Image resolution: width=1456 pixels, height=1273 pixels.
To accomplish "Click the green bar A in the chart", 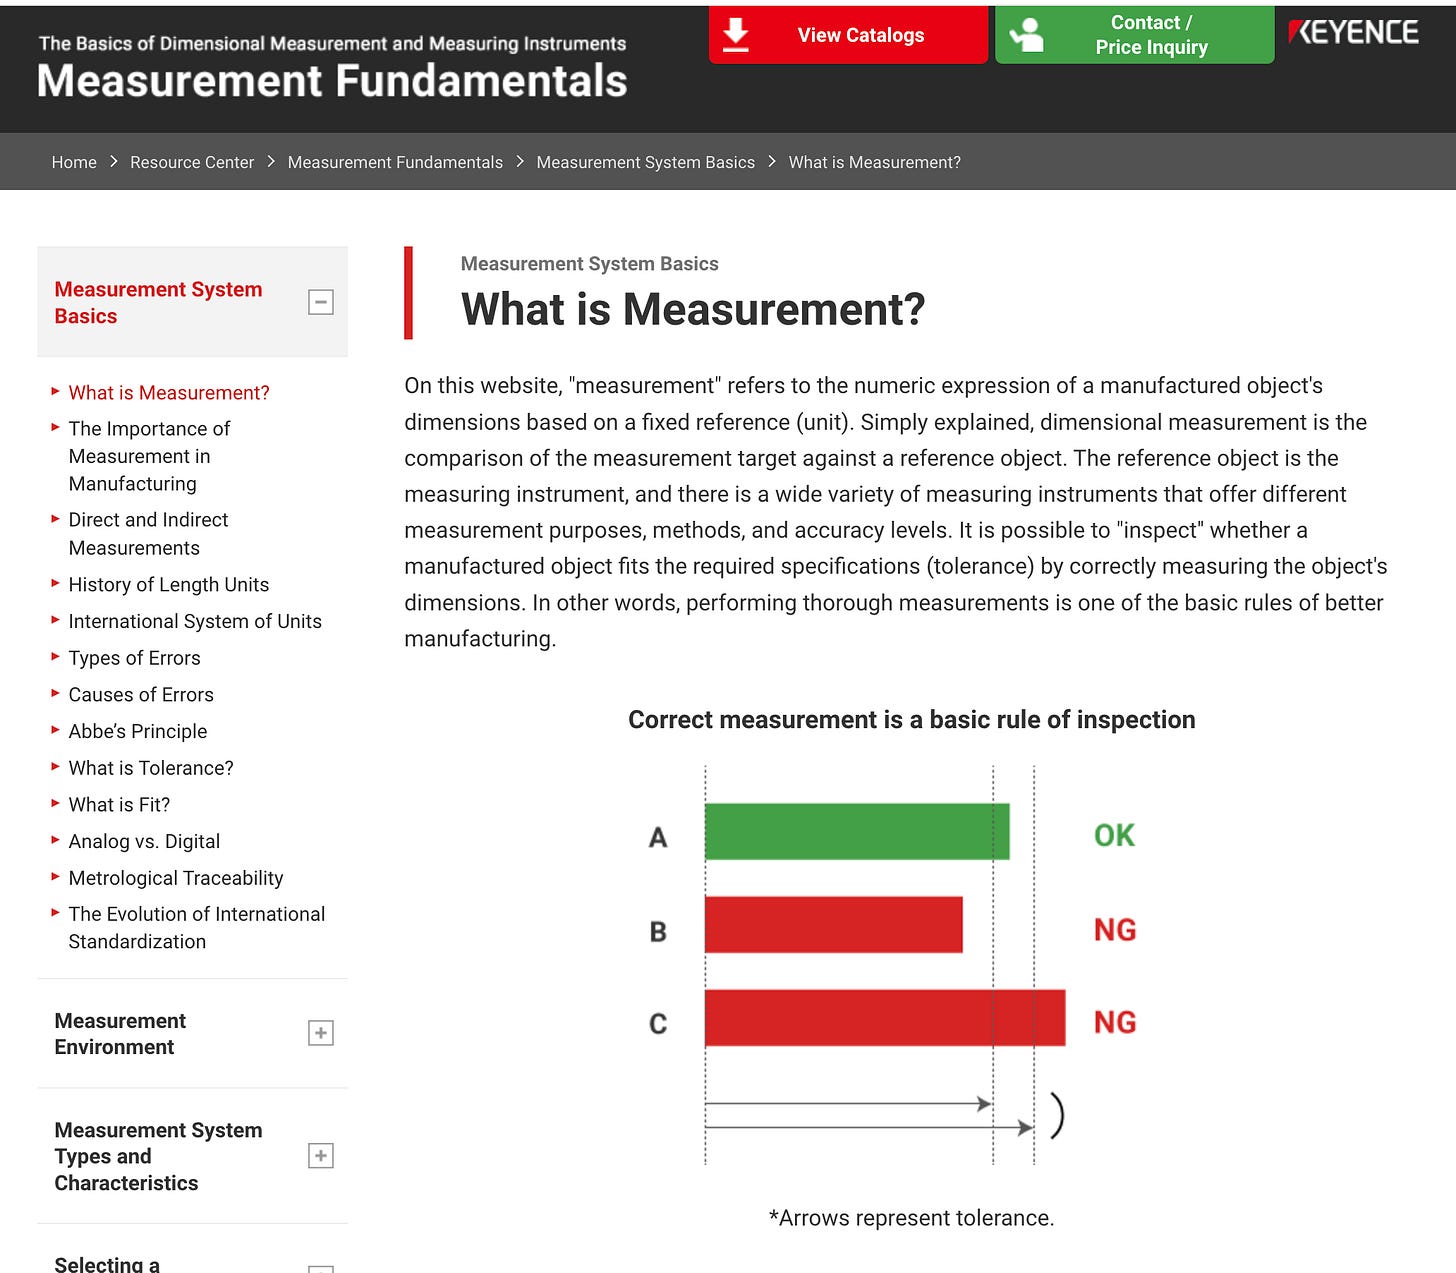I will pos(857,831).
